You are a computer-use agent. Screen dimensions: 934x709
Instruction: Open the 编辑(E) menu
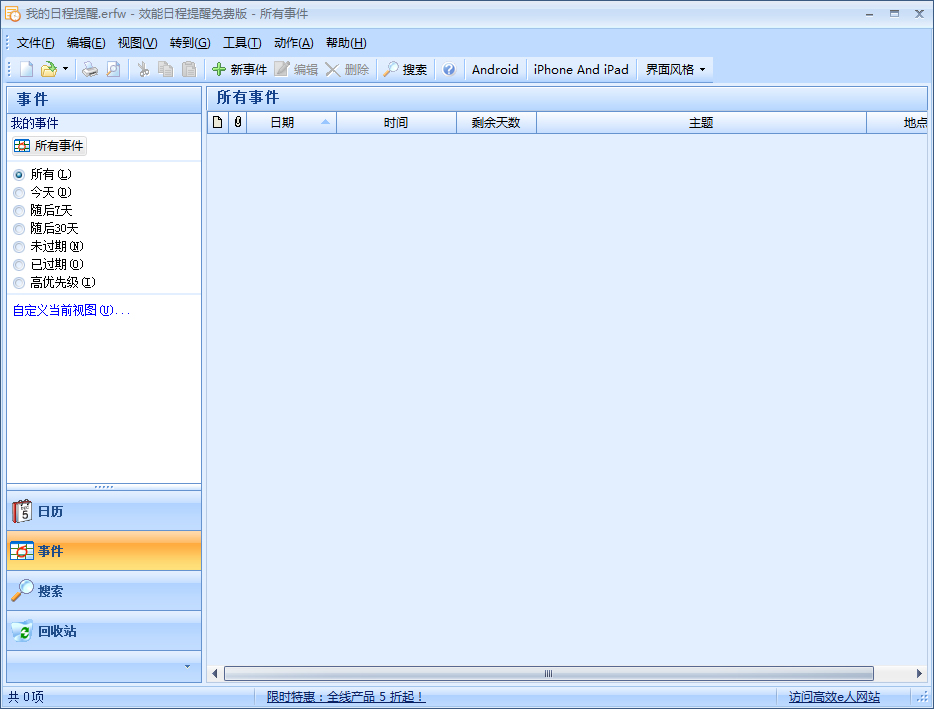coord(86,43)
